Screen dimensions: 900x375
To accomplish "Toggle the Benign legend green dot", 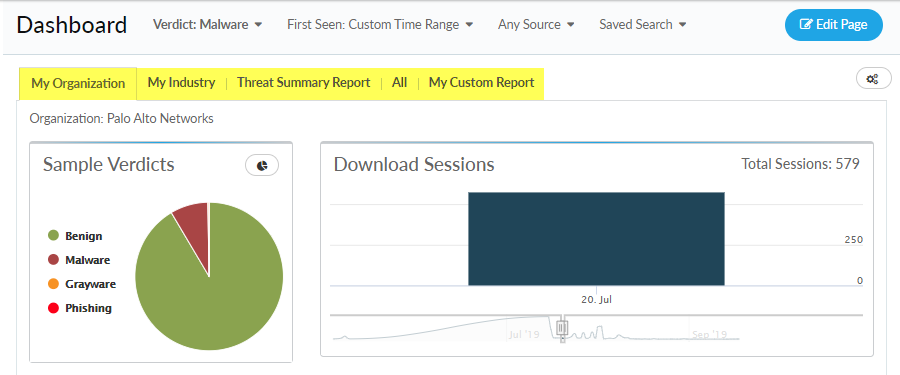I will coord(53,235).
